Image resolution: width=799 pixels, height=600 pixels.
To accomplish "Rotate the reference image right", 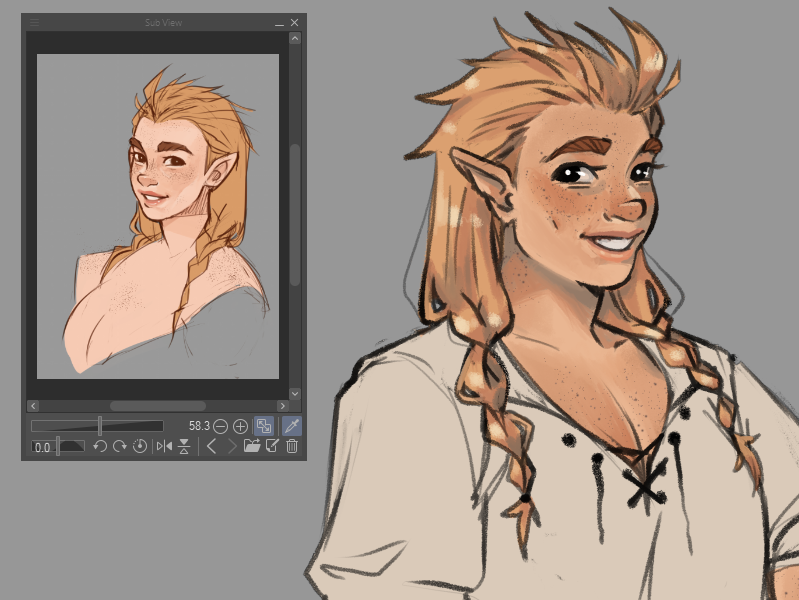I will pyautogui.click(x=119, y=446).
